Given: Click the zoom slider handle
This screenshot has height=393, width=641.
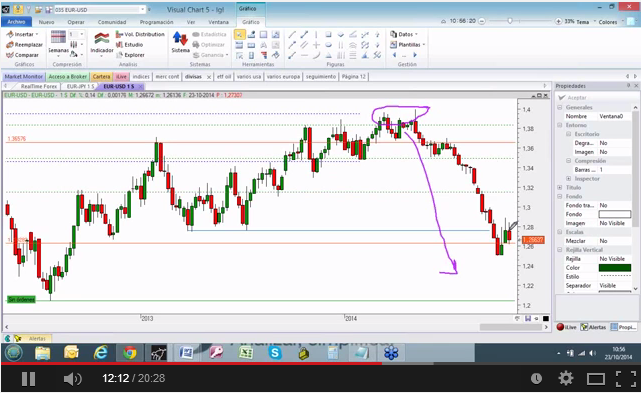Looking at the screenshot, I should click(510, 21).
